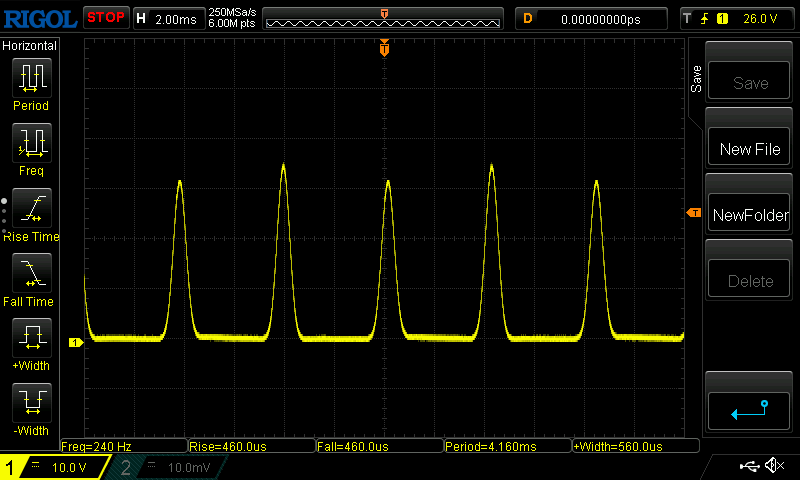Open the trigger level 26.0 V setting

coord(737,18)
